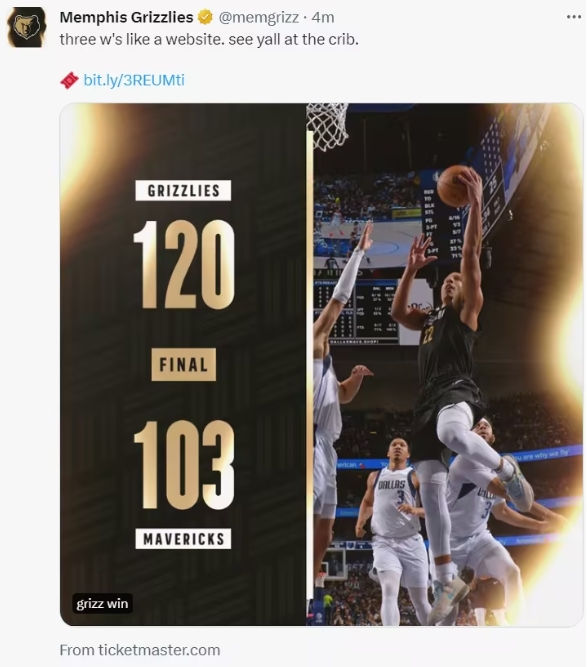Click the 103 score number
This screenshot has width=587, height=667.
pos(184,465)
